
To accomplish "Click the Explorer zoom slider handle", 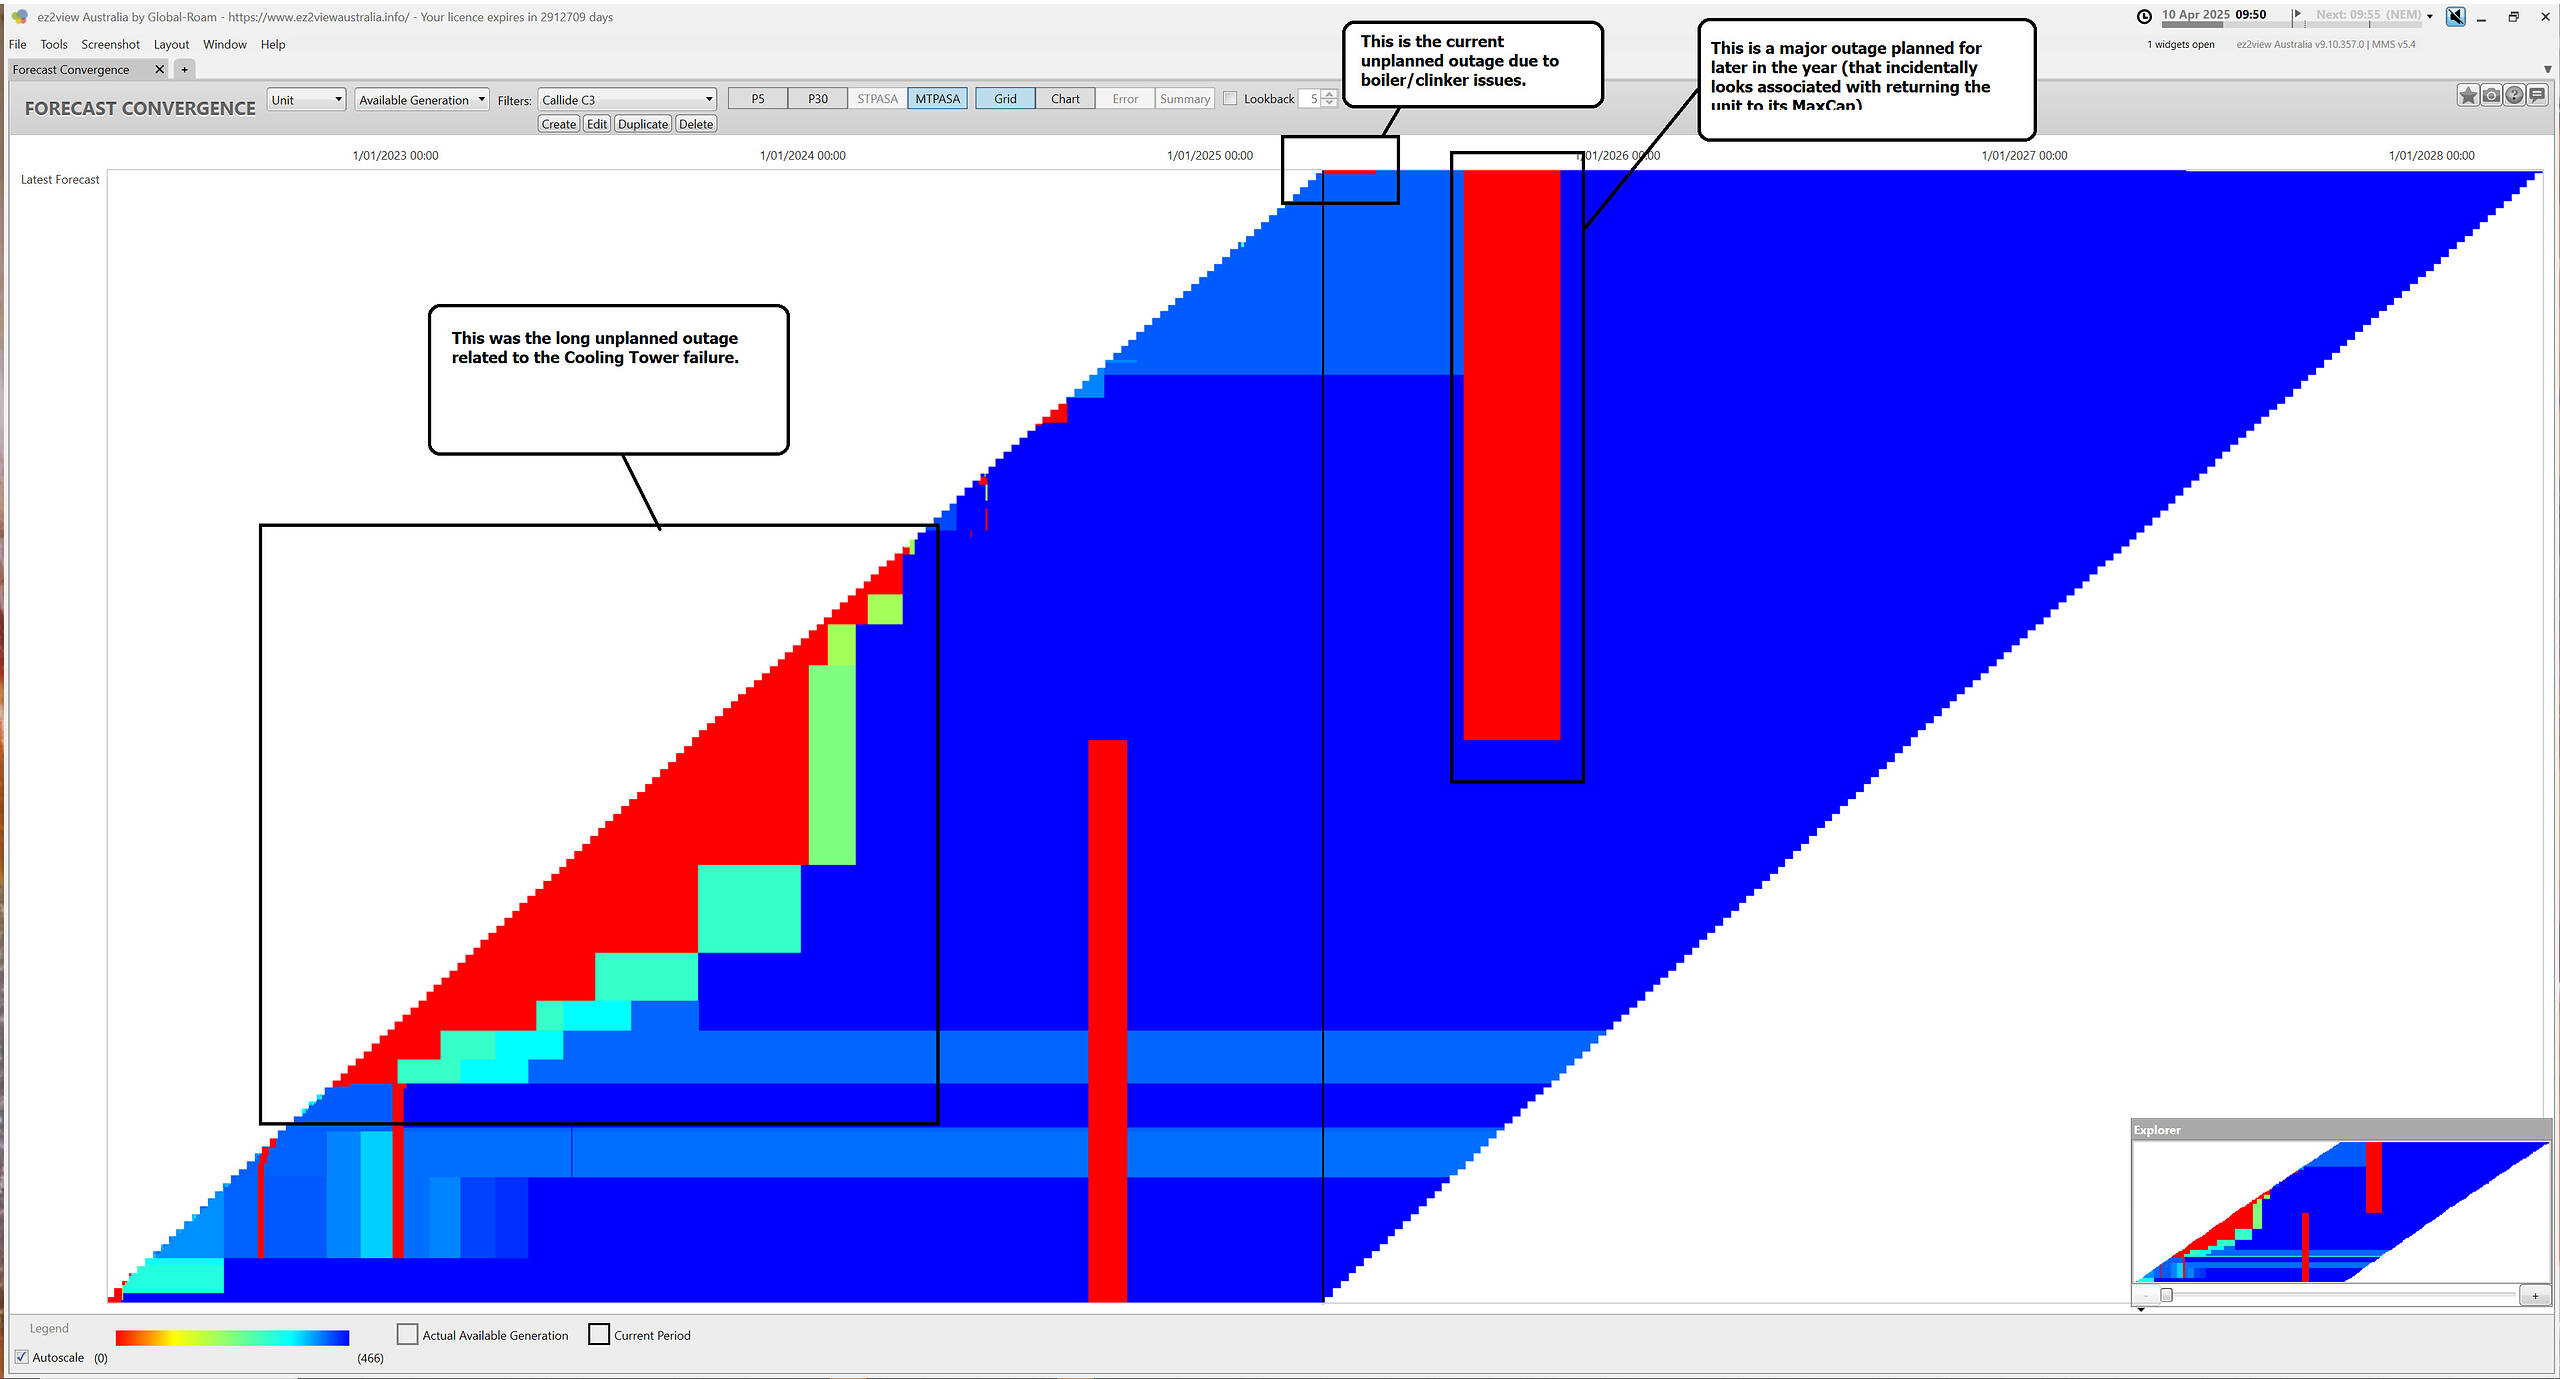I will pyautogui.click(x=2166, y=1295).
